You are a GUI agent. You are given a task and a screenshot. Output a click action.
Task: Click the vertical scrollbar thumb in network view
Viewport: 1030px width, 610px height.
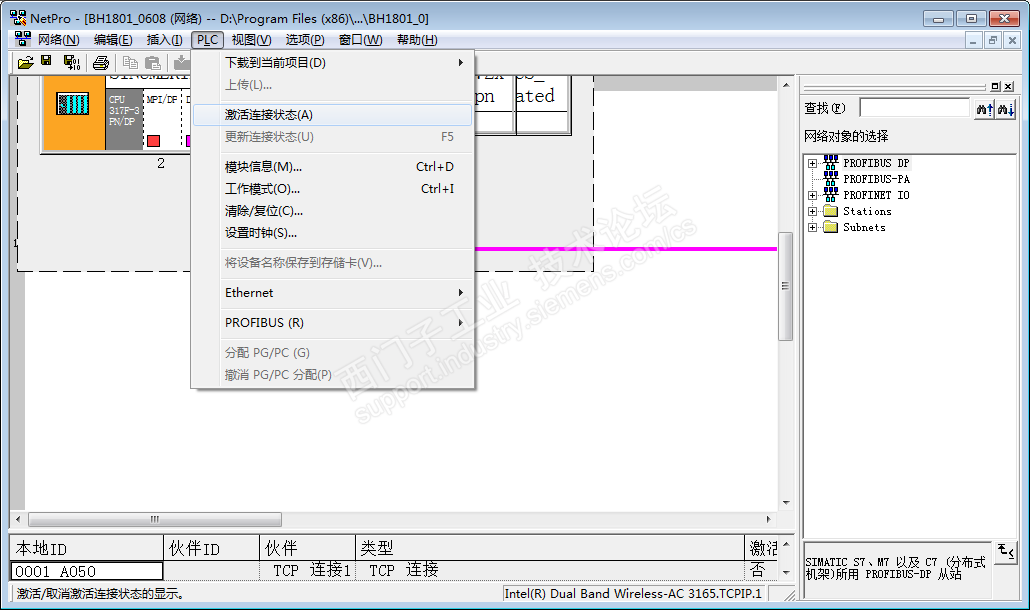786,286
